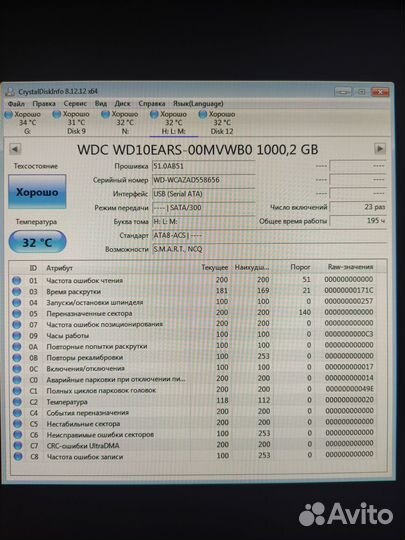
Task: Click interface field USB (Serial ATA)
Action: 203,194
